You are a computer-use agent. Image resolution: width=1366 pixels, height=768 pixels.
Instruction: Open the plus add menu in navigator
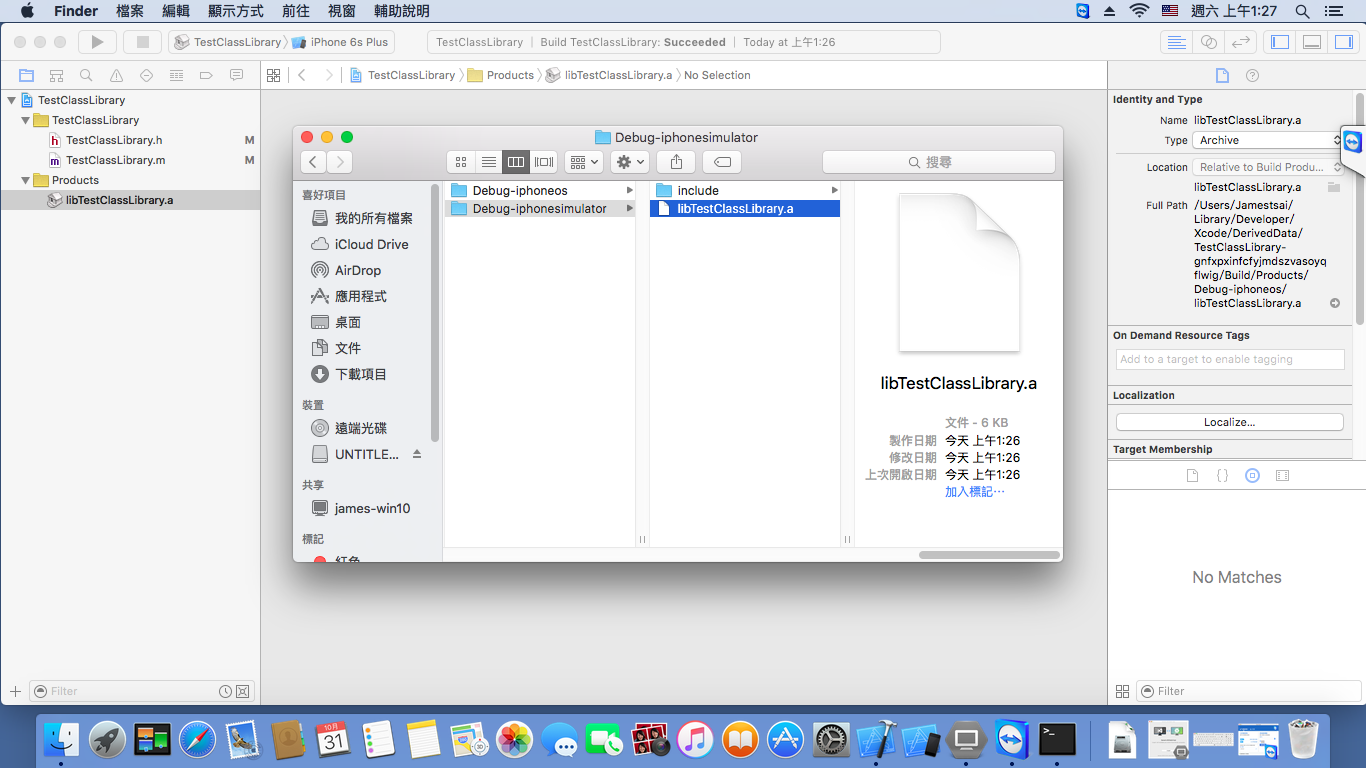pos(15,691)
